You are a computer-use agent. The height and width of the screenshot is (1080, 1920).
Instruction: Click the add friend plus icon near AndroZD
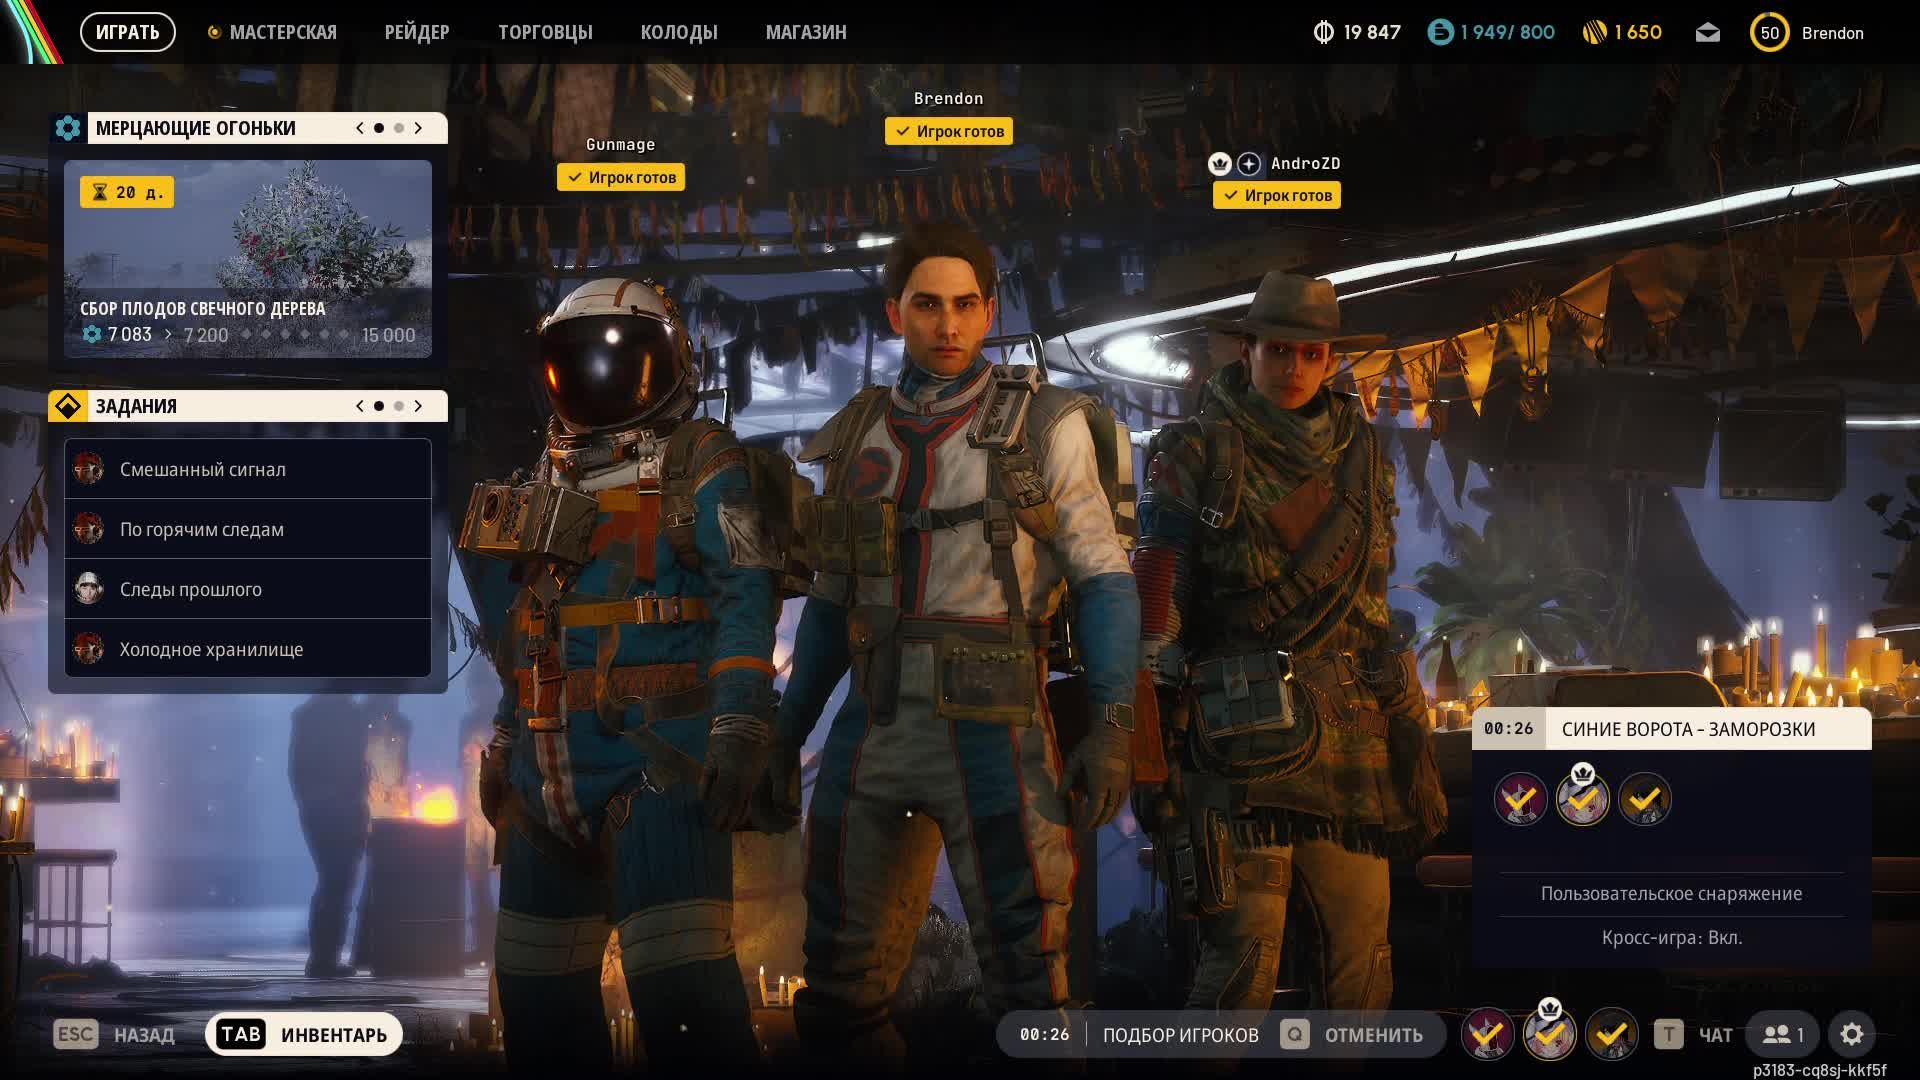(x=1249, y=164)
